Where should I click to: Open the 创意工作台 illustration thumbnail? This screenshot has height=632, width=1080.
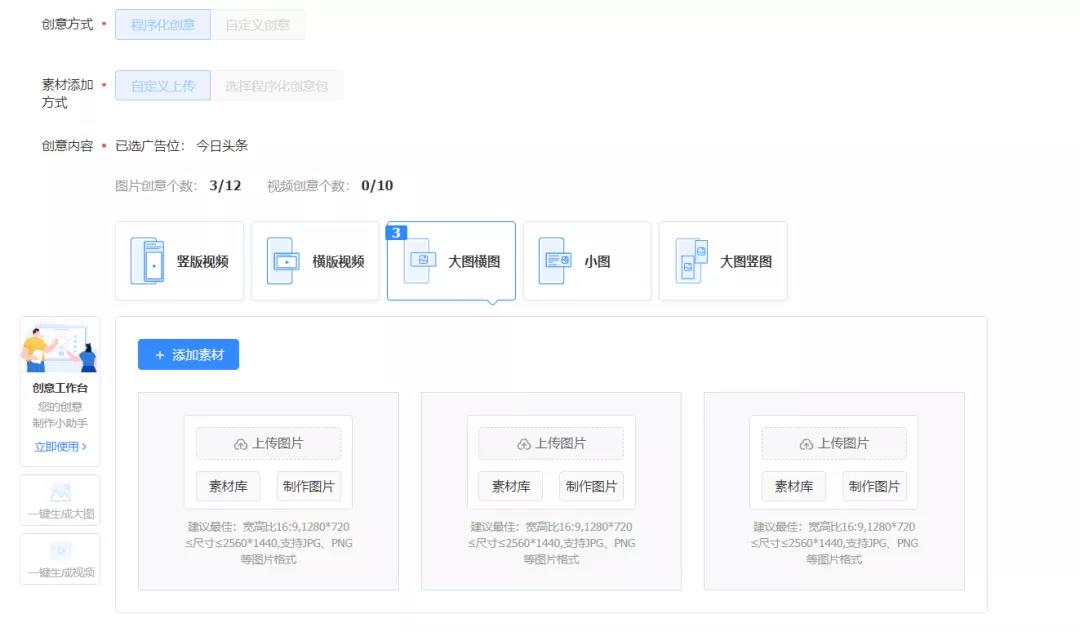(x=60, y=348)
